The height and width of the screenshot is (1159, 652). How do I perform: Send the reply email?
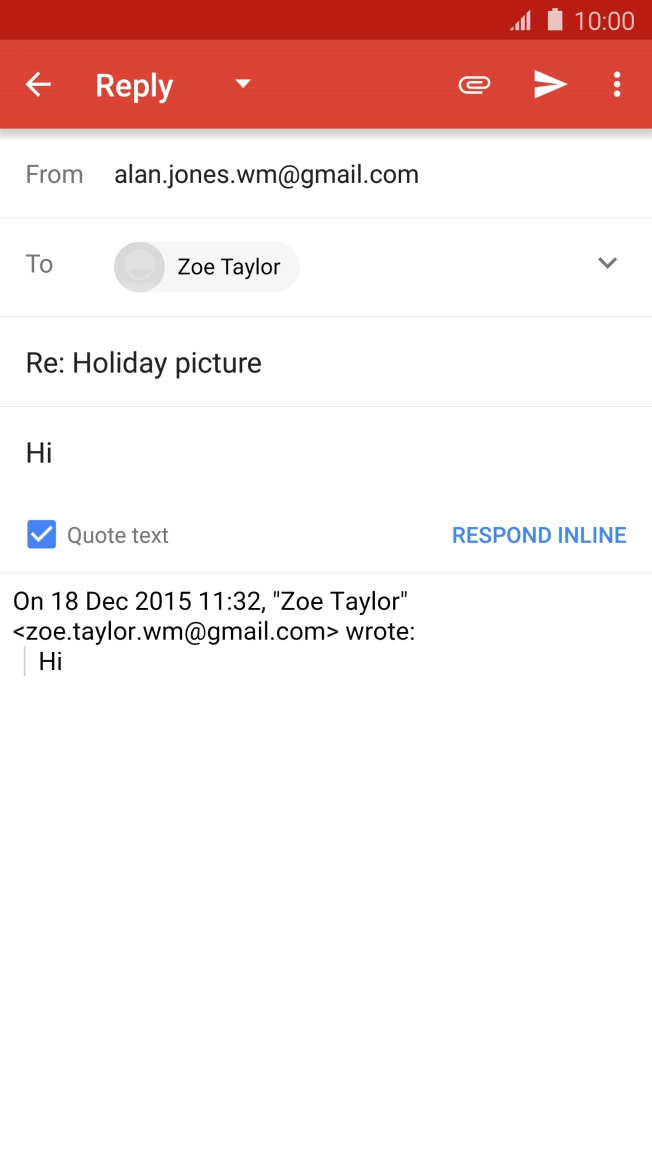coord(551,84)
